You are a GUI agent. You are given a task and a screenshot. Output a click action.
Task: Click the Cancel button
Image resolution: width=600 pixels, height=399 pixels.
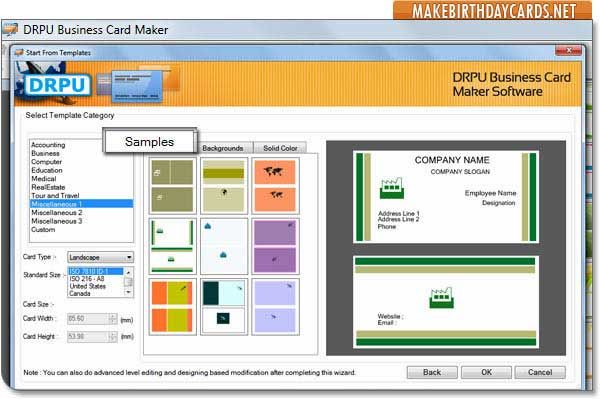point(540,372)
